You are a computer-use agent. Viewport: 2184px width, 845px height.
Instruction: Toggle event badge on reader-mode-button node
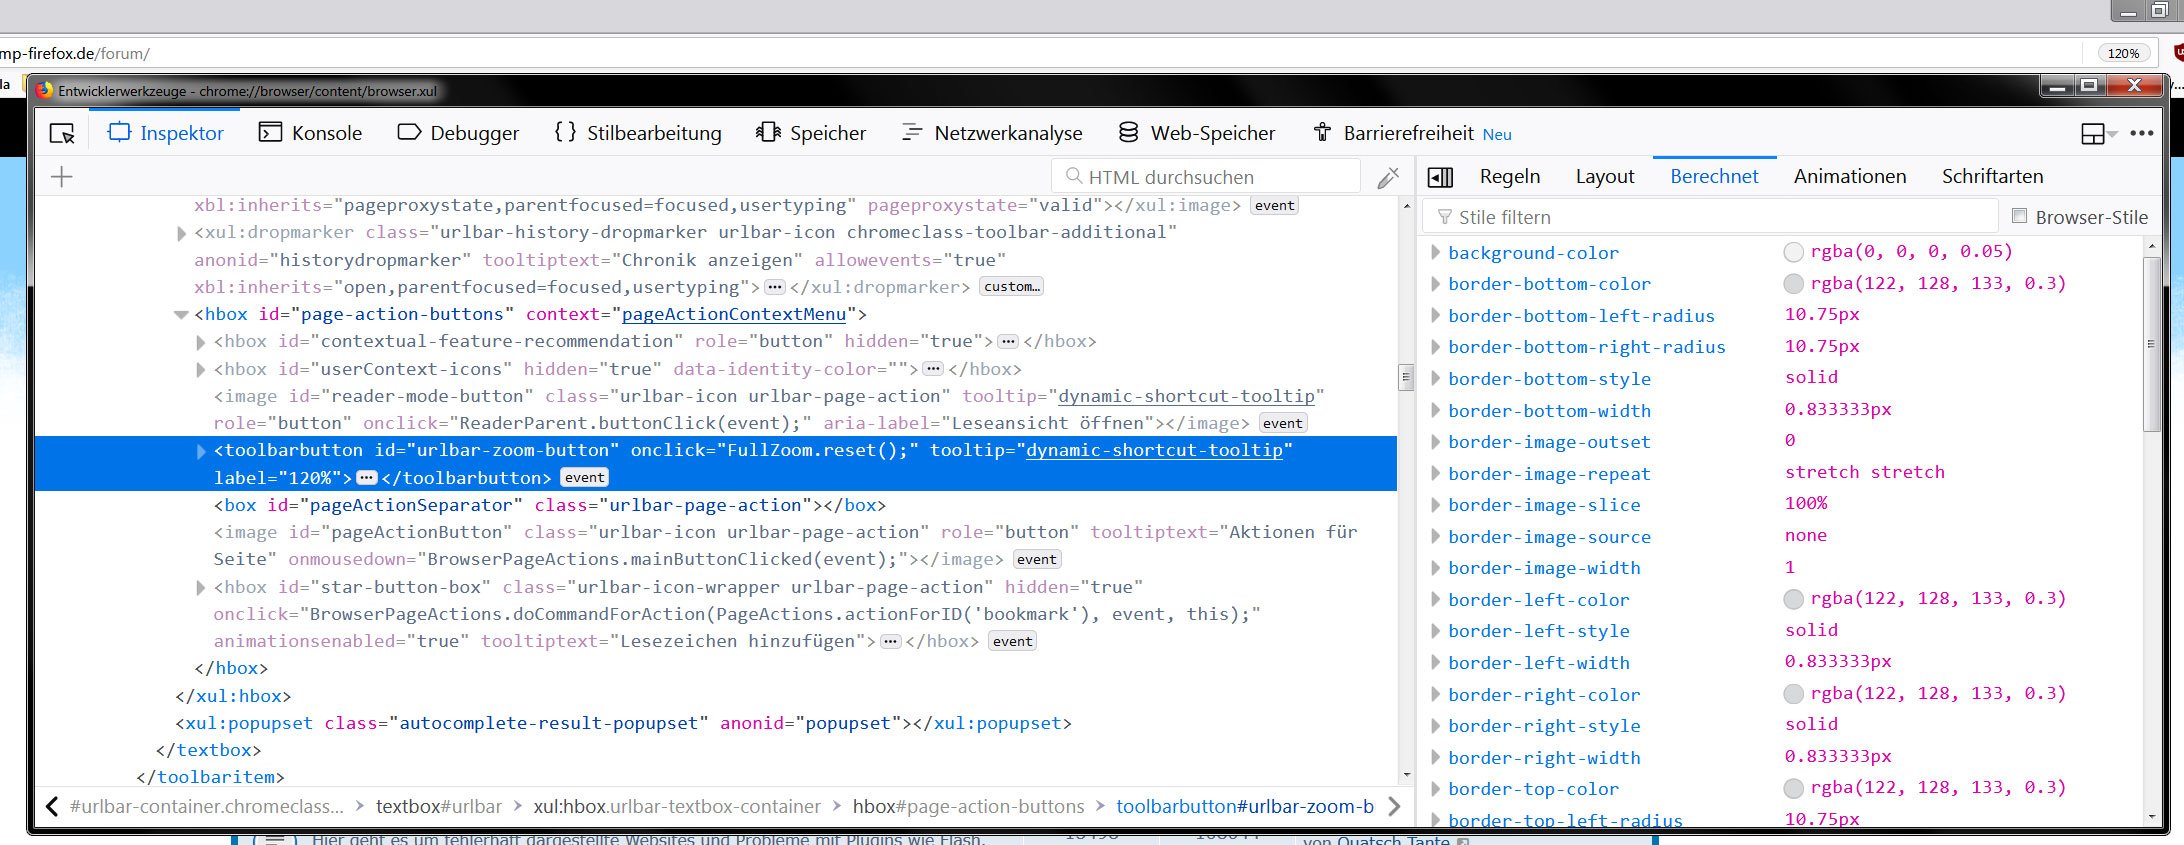pyautogui.click(x=1282, y=423)
